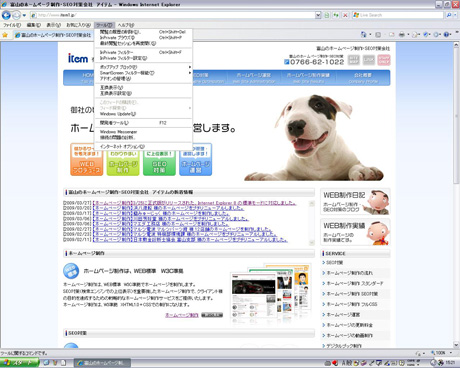The width and height of the screenshot is (460, 368).
Task: Click the gray LINK button
Action: coord(369,60)
